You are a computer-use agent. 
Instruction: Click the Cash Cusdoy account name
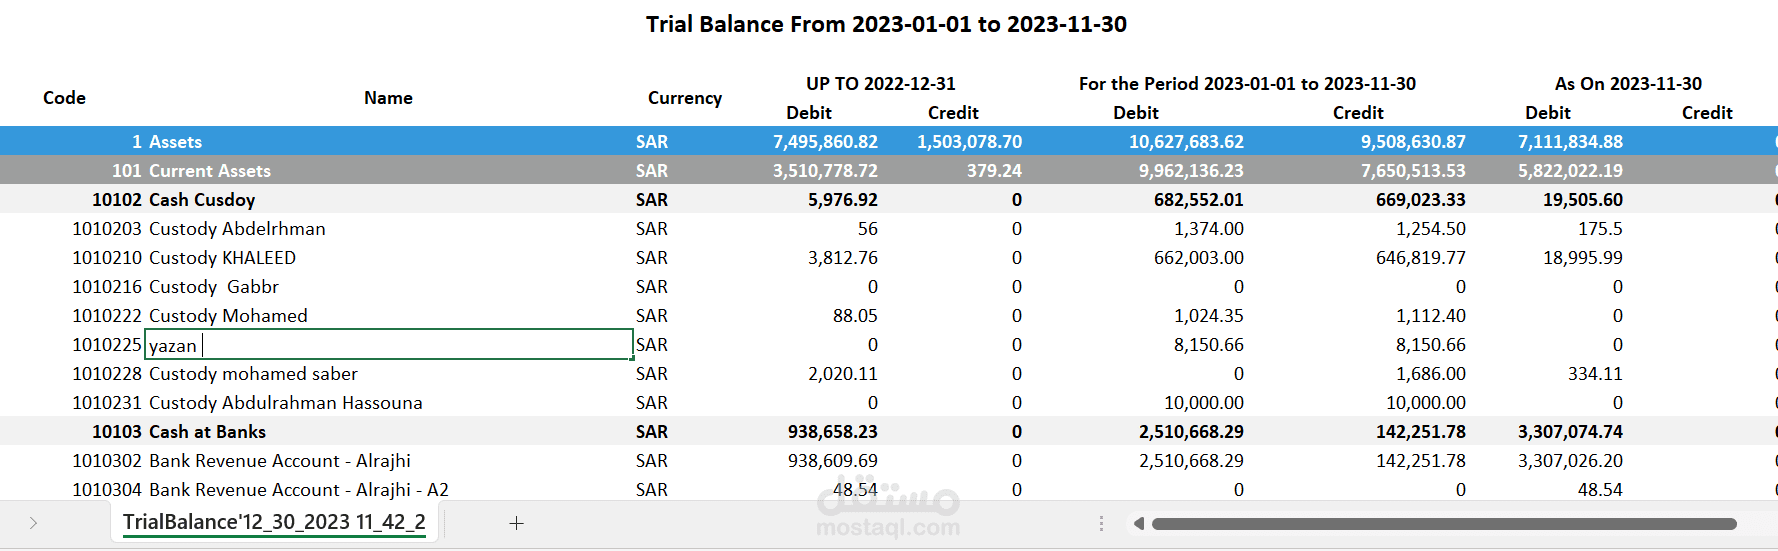pyautogui.click(x=202, y=200)
